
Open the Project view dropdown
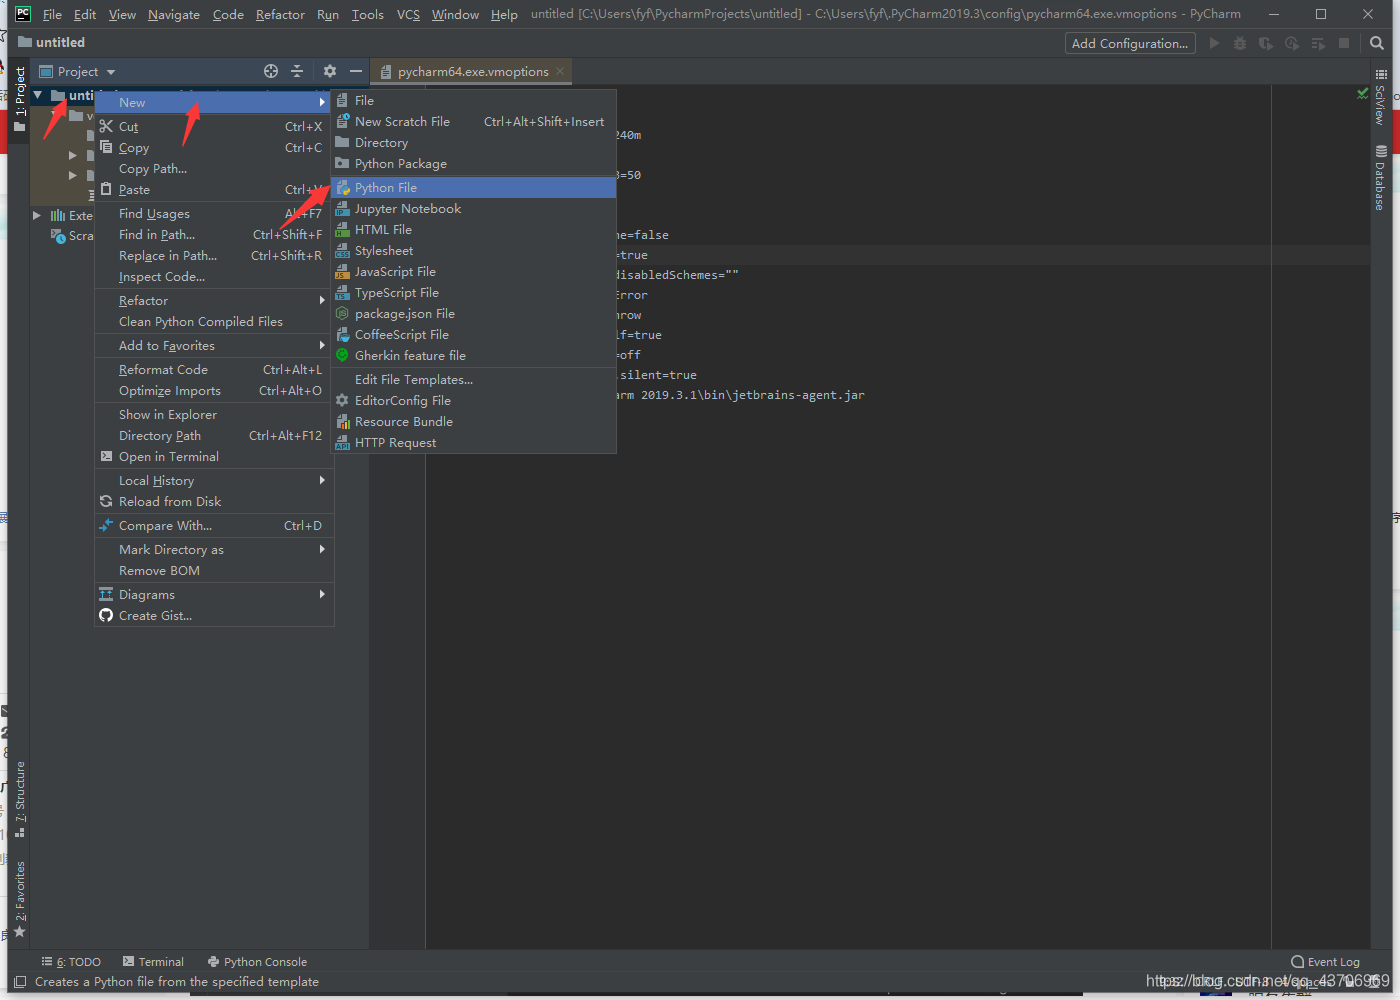(77, 71)
